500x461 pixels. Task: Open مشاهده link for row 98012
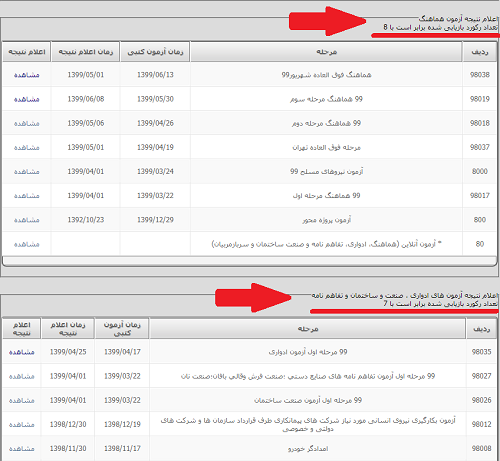point(22,425)
